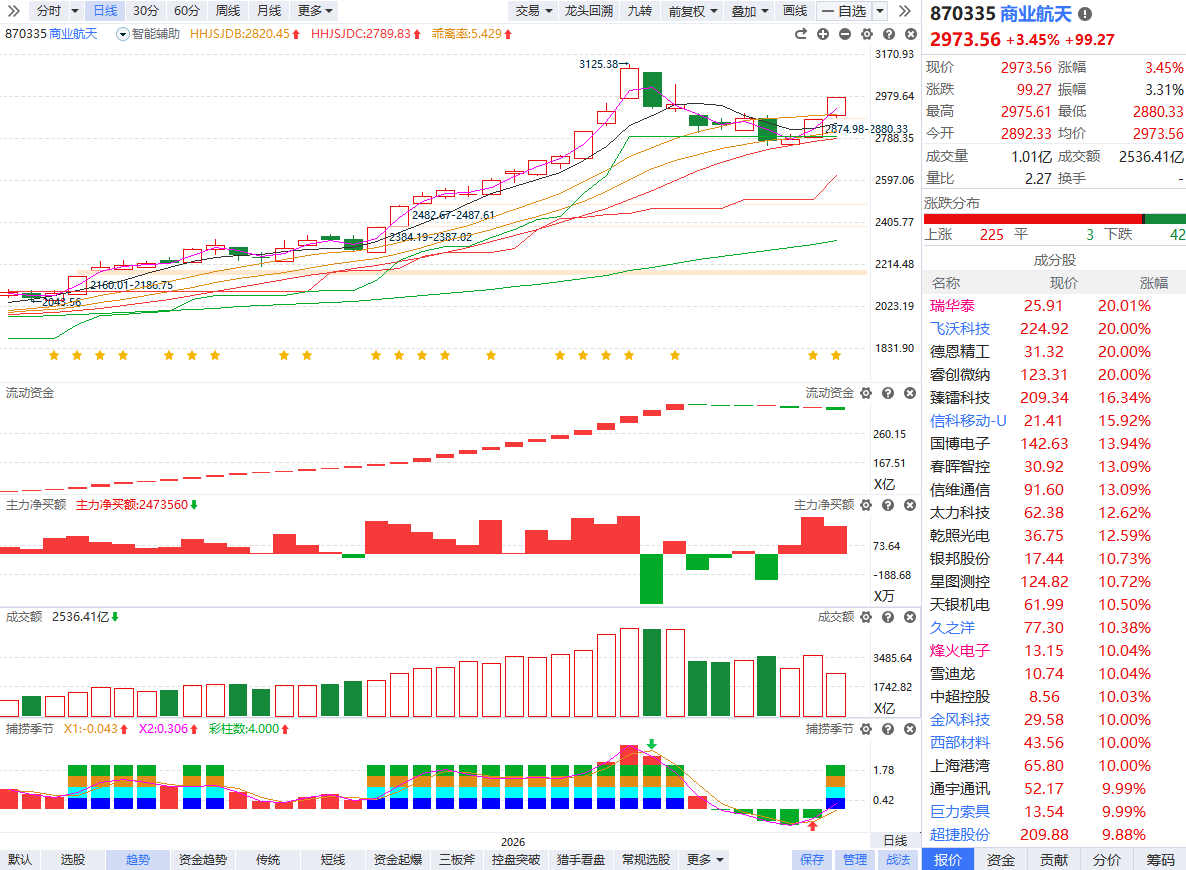Switch the chart to 周线 weekly period
This screenshot has width=1186, height=870.
(x=227, y=11)
